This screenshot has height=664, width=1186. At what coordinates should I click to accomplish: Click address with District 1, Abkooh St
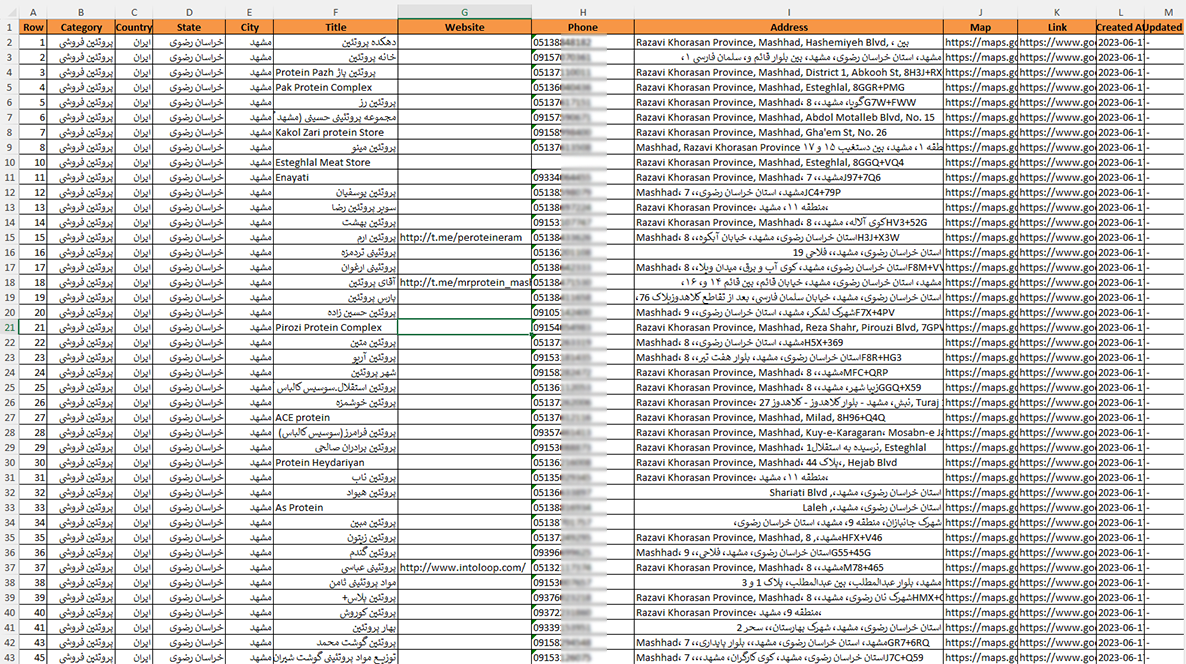coord(789,73)
